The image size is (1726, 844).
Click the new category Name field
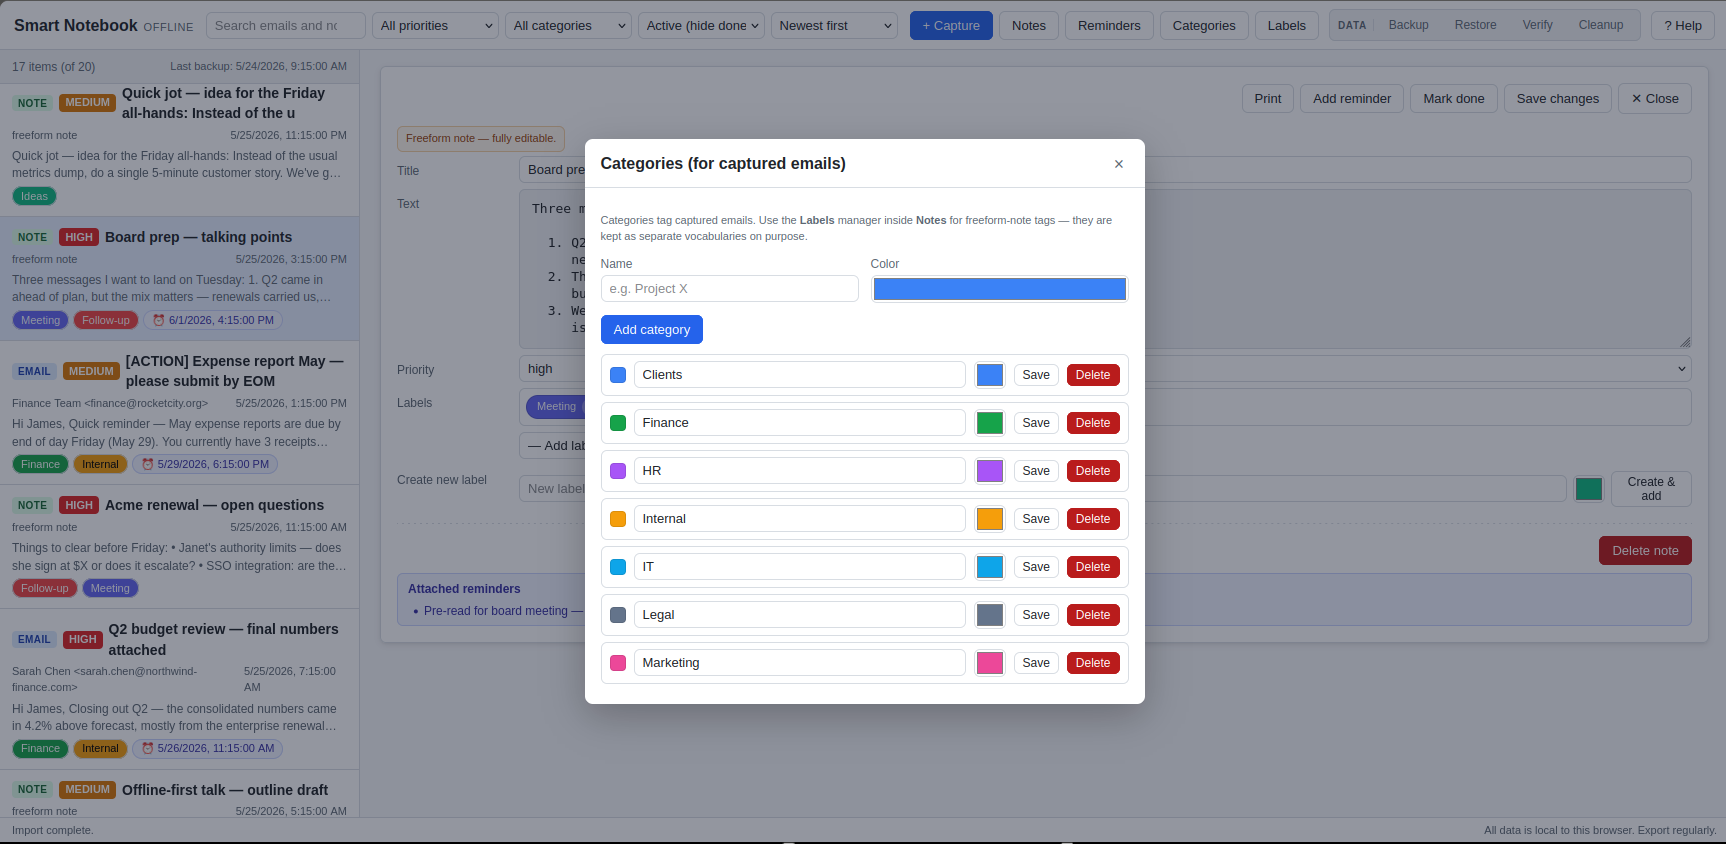point(729,289)
